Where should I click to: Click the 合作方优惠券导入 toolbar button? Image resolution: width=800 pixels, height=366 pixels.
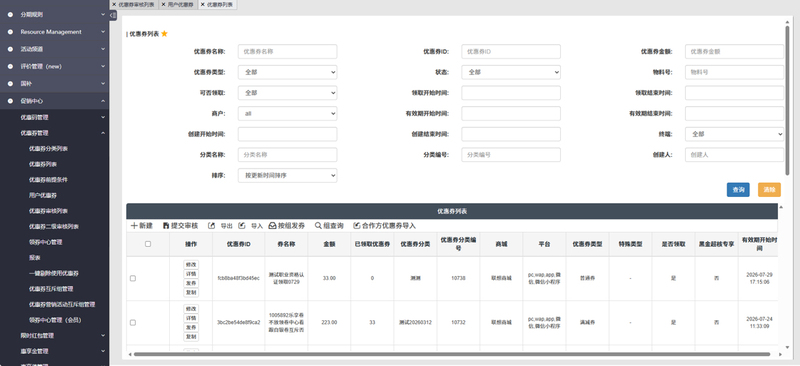pyautogui.click(x=385, y=226)
